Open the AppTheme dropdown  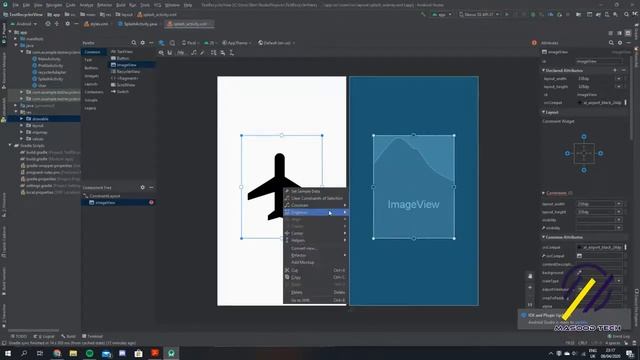coord(236,43)
